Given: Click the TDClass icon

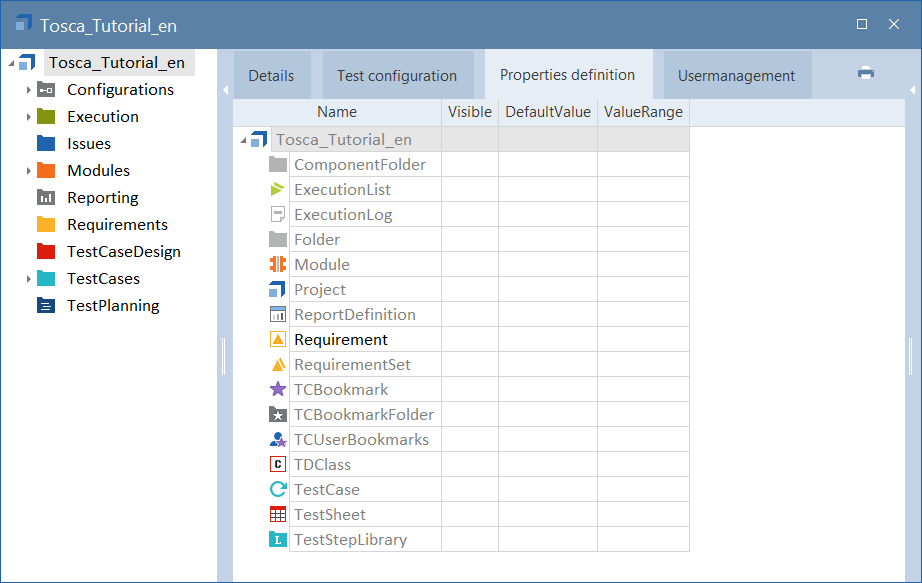Looking at the screenshot, I should pyautogui.click(x=278, y=465).
